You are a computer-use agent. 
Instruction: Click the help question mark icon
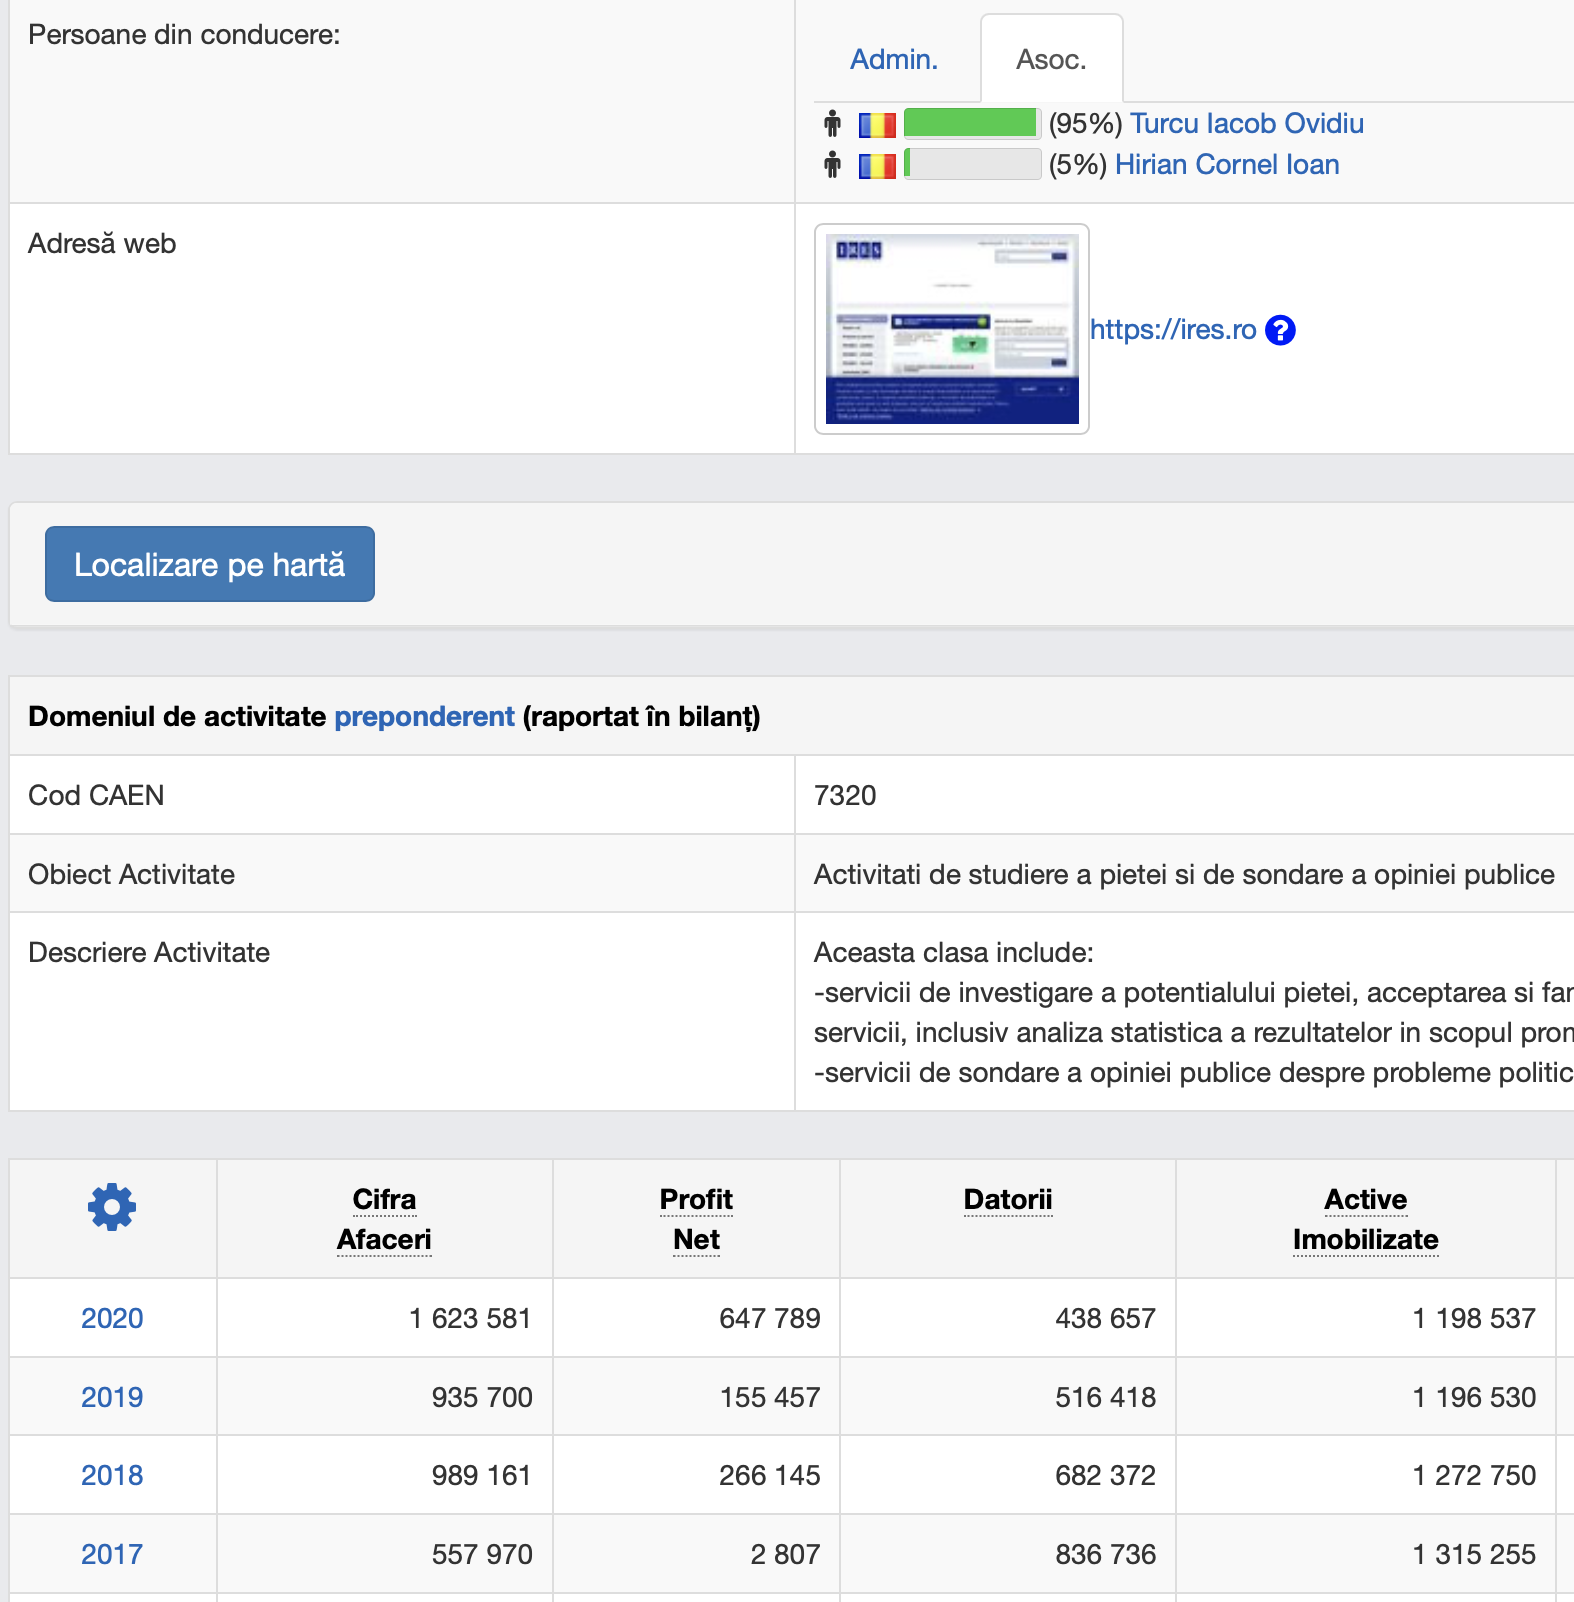click(1280, 330)
